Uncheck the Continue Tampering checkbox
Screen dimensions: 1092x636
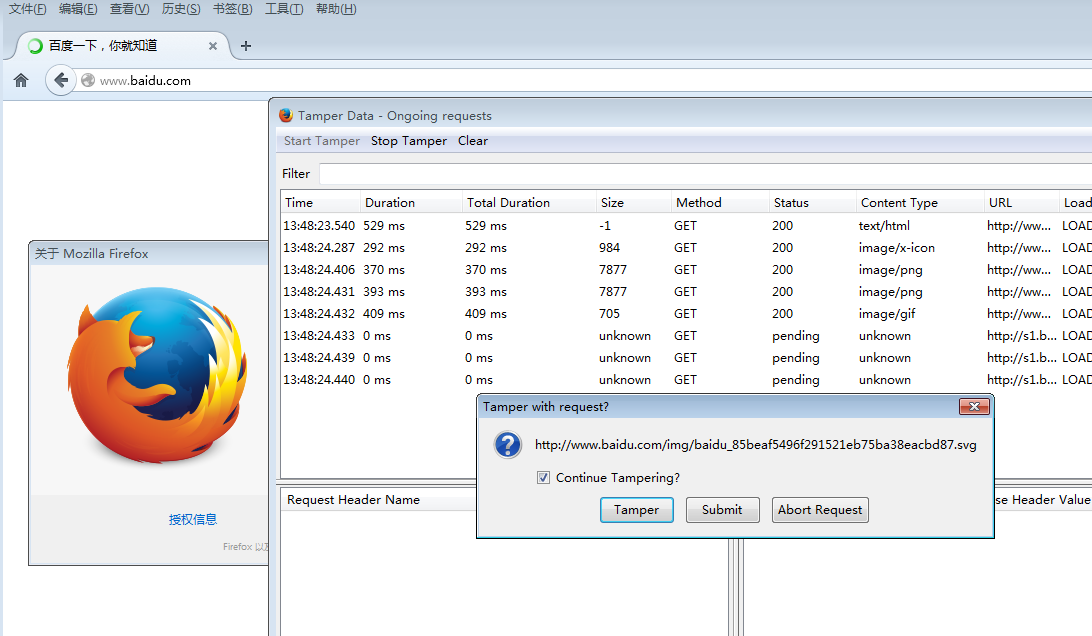pyautogui.click(x=543, y=477)
